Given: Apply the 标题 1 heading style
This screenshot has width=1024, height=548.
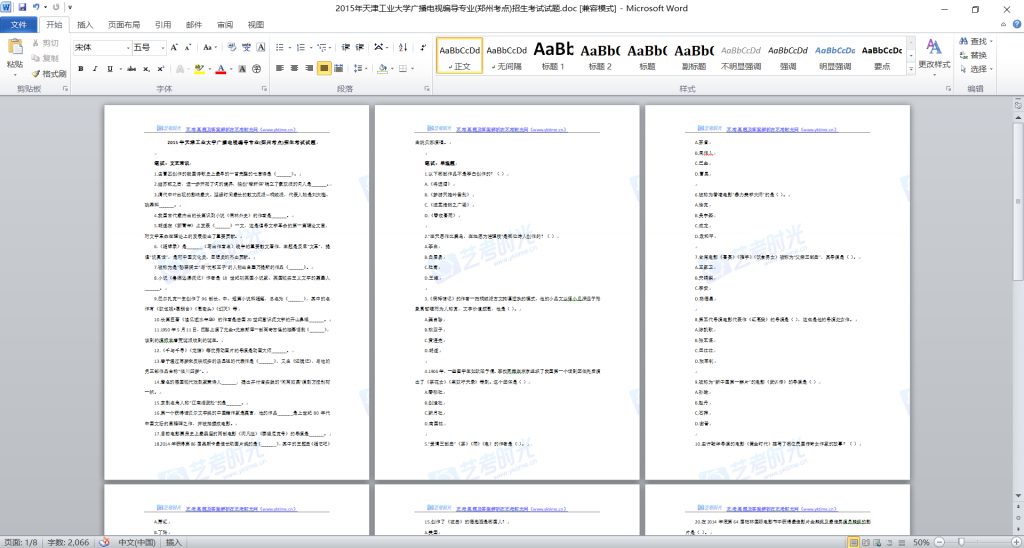Looking at the screenshot, I should [x=553, y=56].
